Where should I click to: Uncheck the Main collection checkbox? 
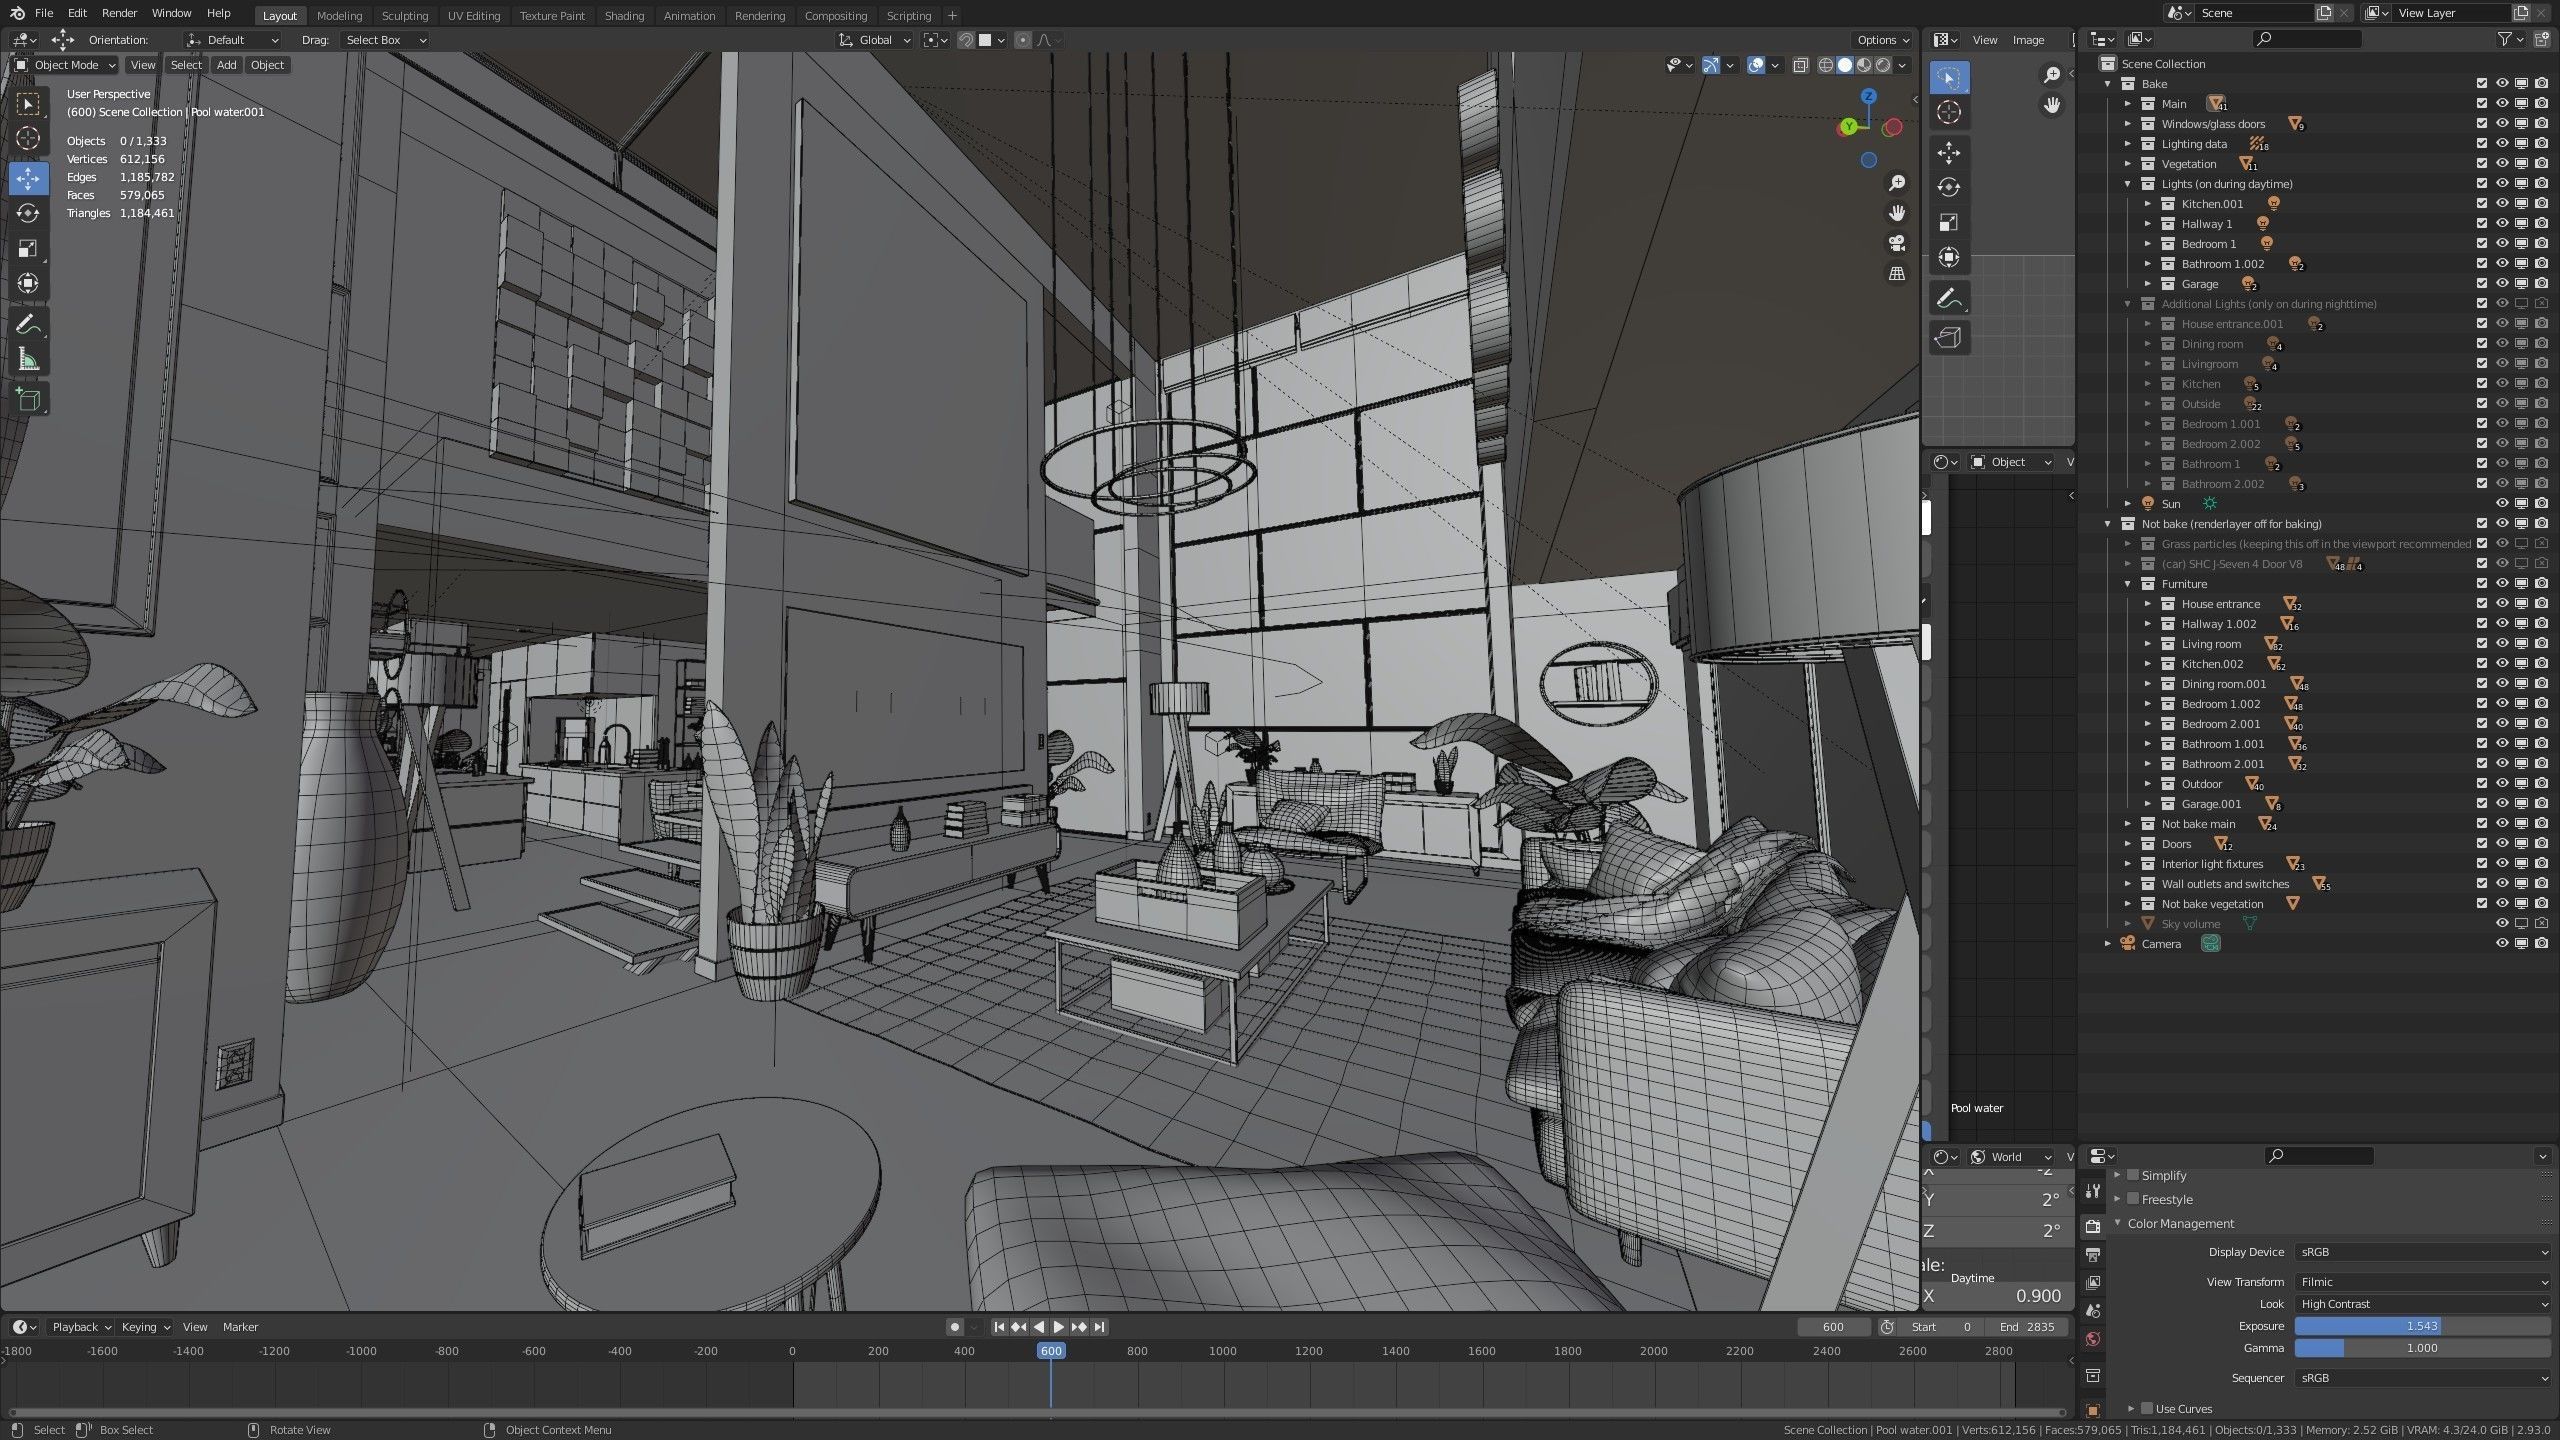[2482, 103]
